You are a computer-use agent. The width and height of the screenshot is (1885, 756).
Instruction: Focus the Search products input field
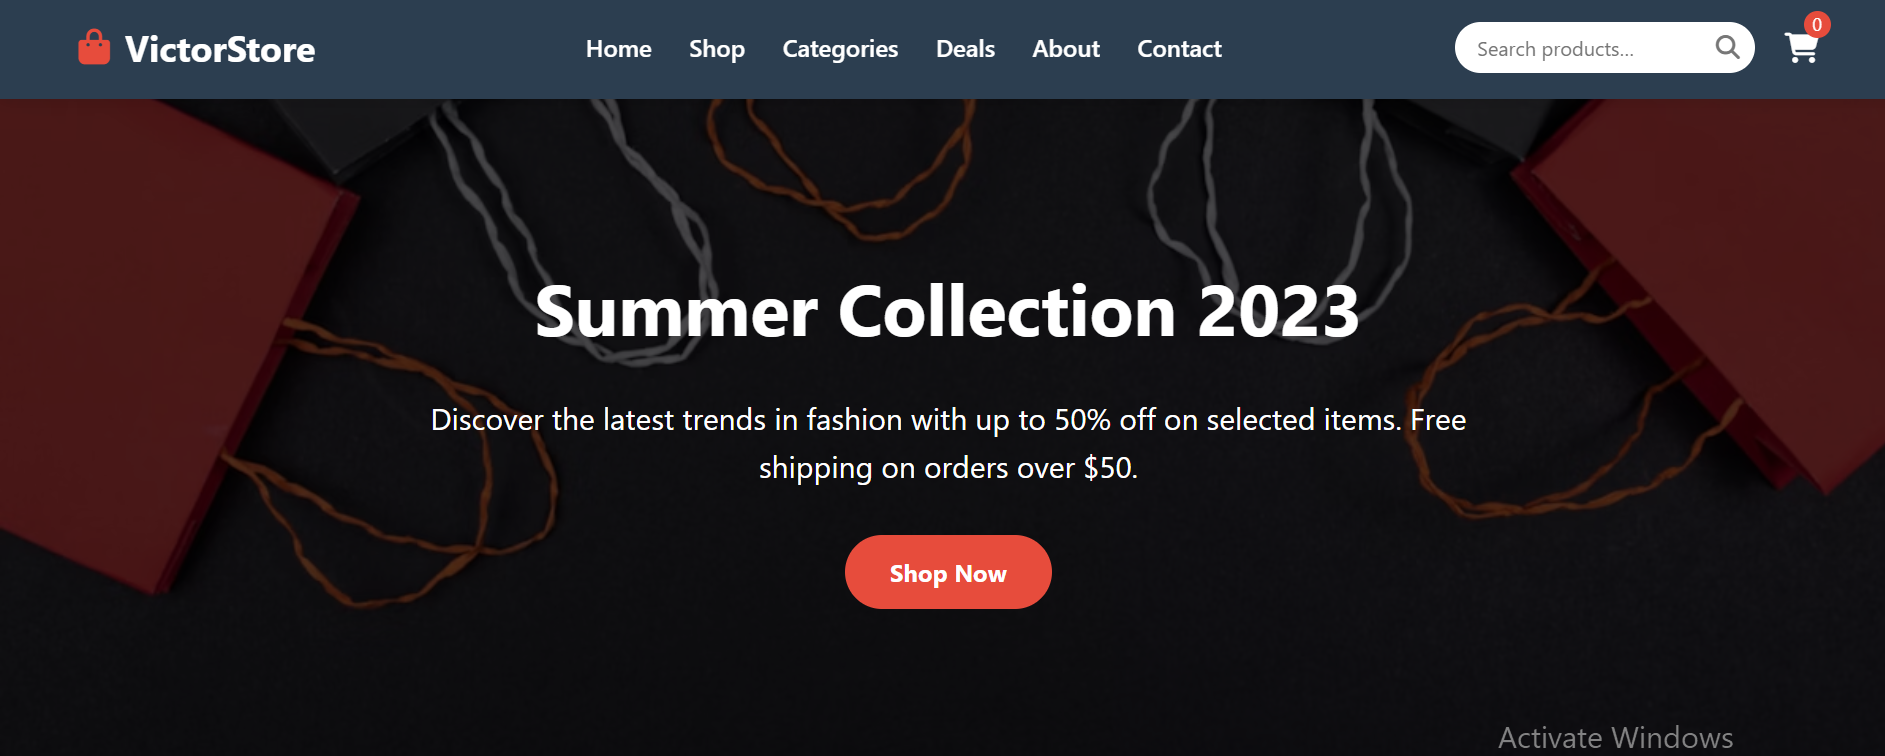(x=1590, y=48)
